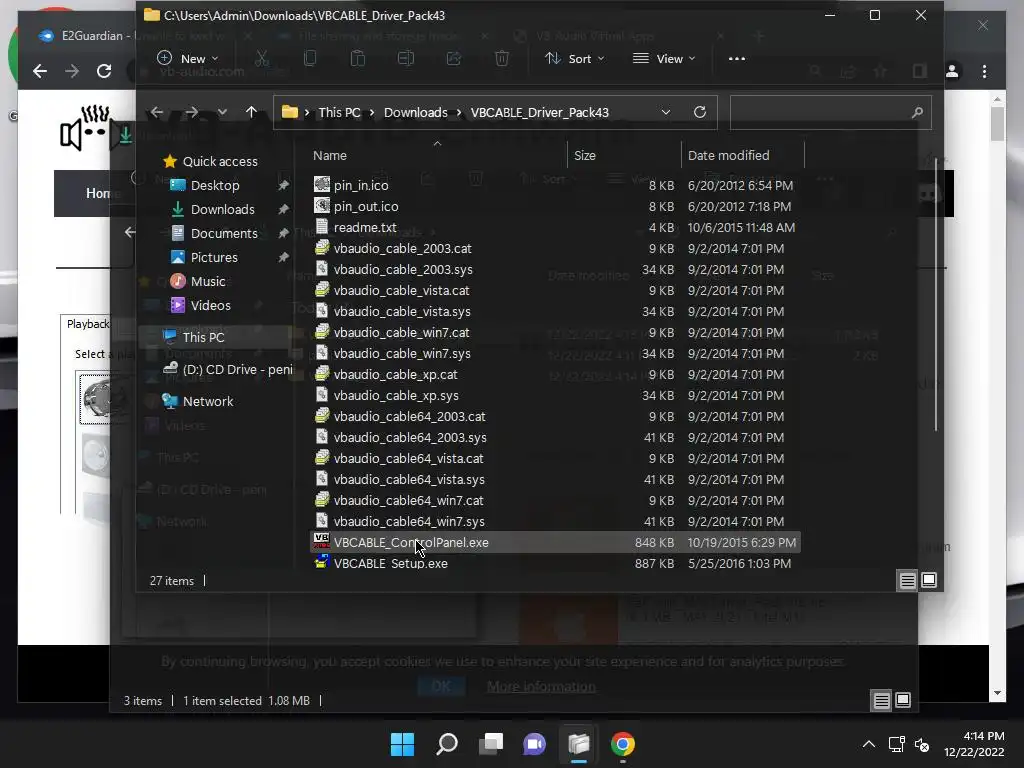Go back using Explorer back arrow
The height and width of the screenshot is (768, 1024).
click(x=157, y=112)
